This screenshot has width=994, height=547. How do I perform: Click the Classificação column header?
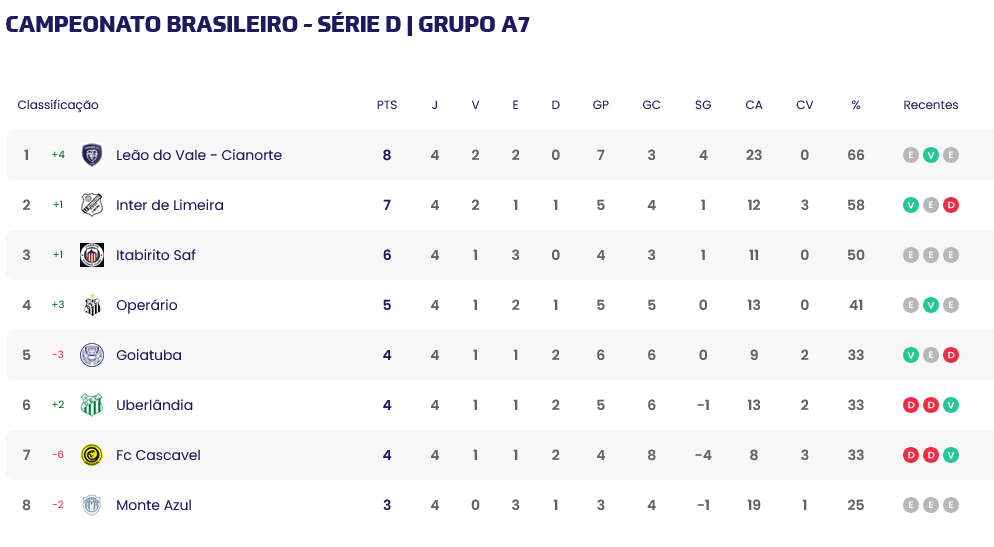(58, 105)
